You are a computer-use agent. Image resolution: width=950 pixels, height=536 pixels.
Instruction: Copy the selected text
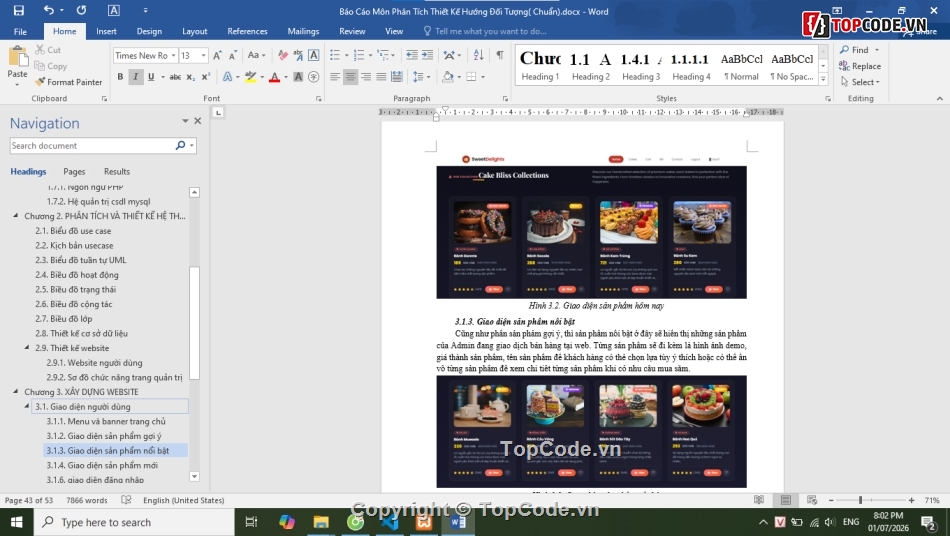pos(50,66)
